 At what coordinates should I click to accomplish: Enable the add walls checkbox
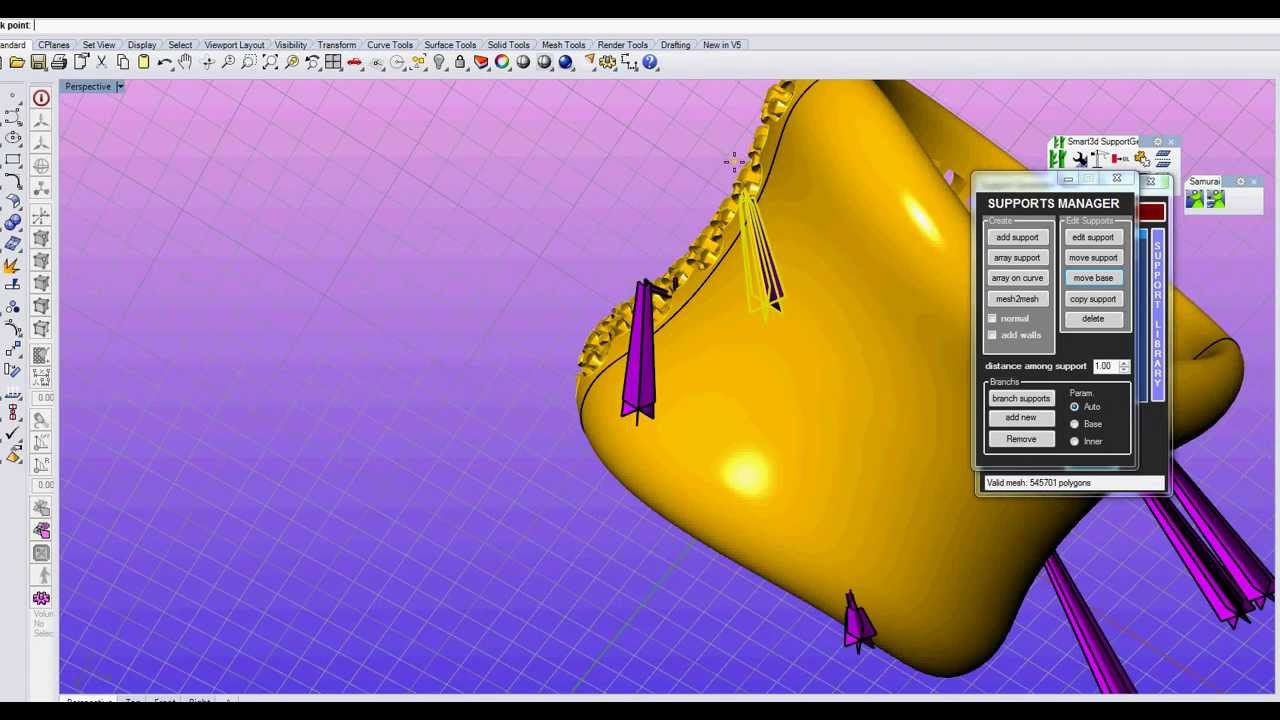993,335
